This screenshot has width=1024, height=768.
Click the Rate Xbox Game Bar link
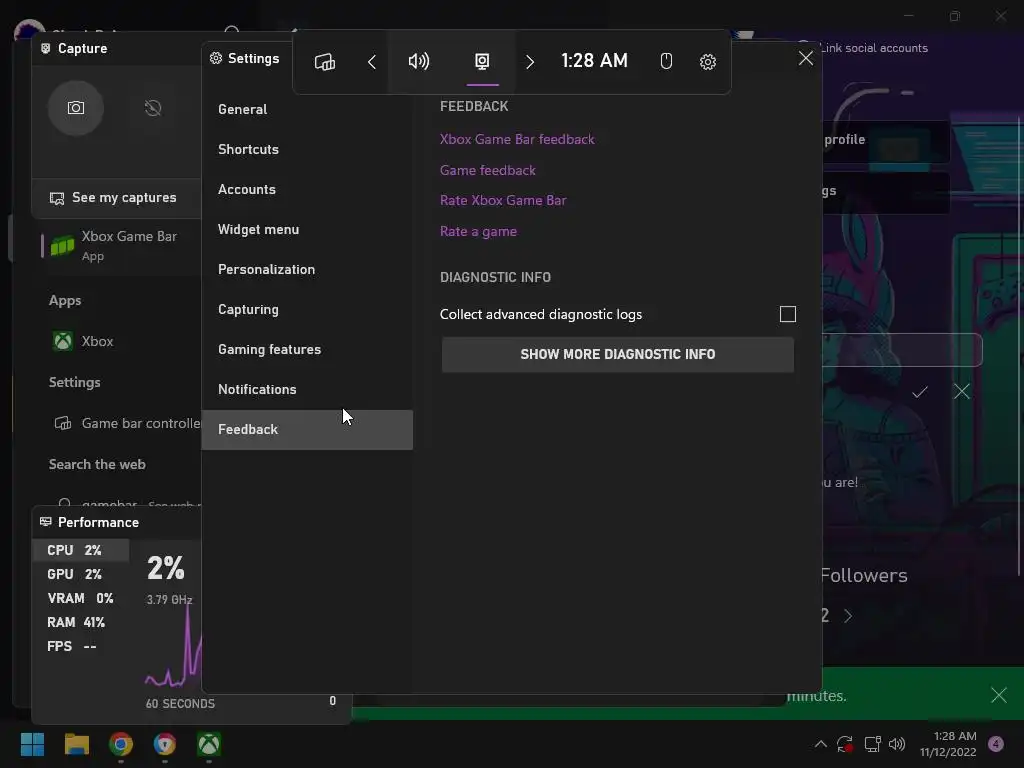coord(503,200)
